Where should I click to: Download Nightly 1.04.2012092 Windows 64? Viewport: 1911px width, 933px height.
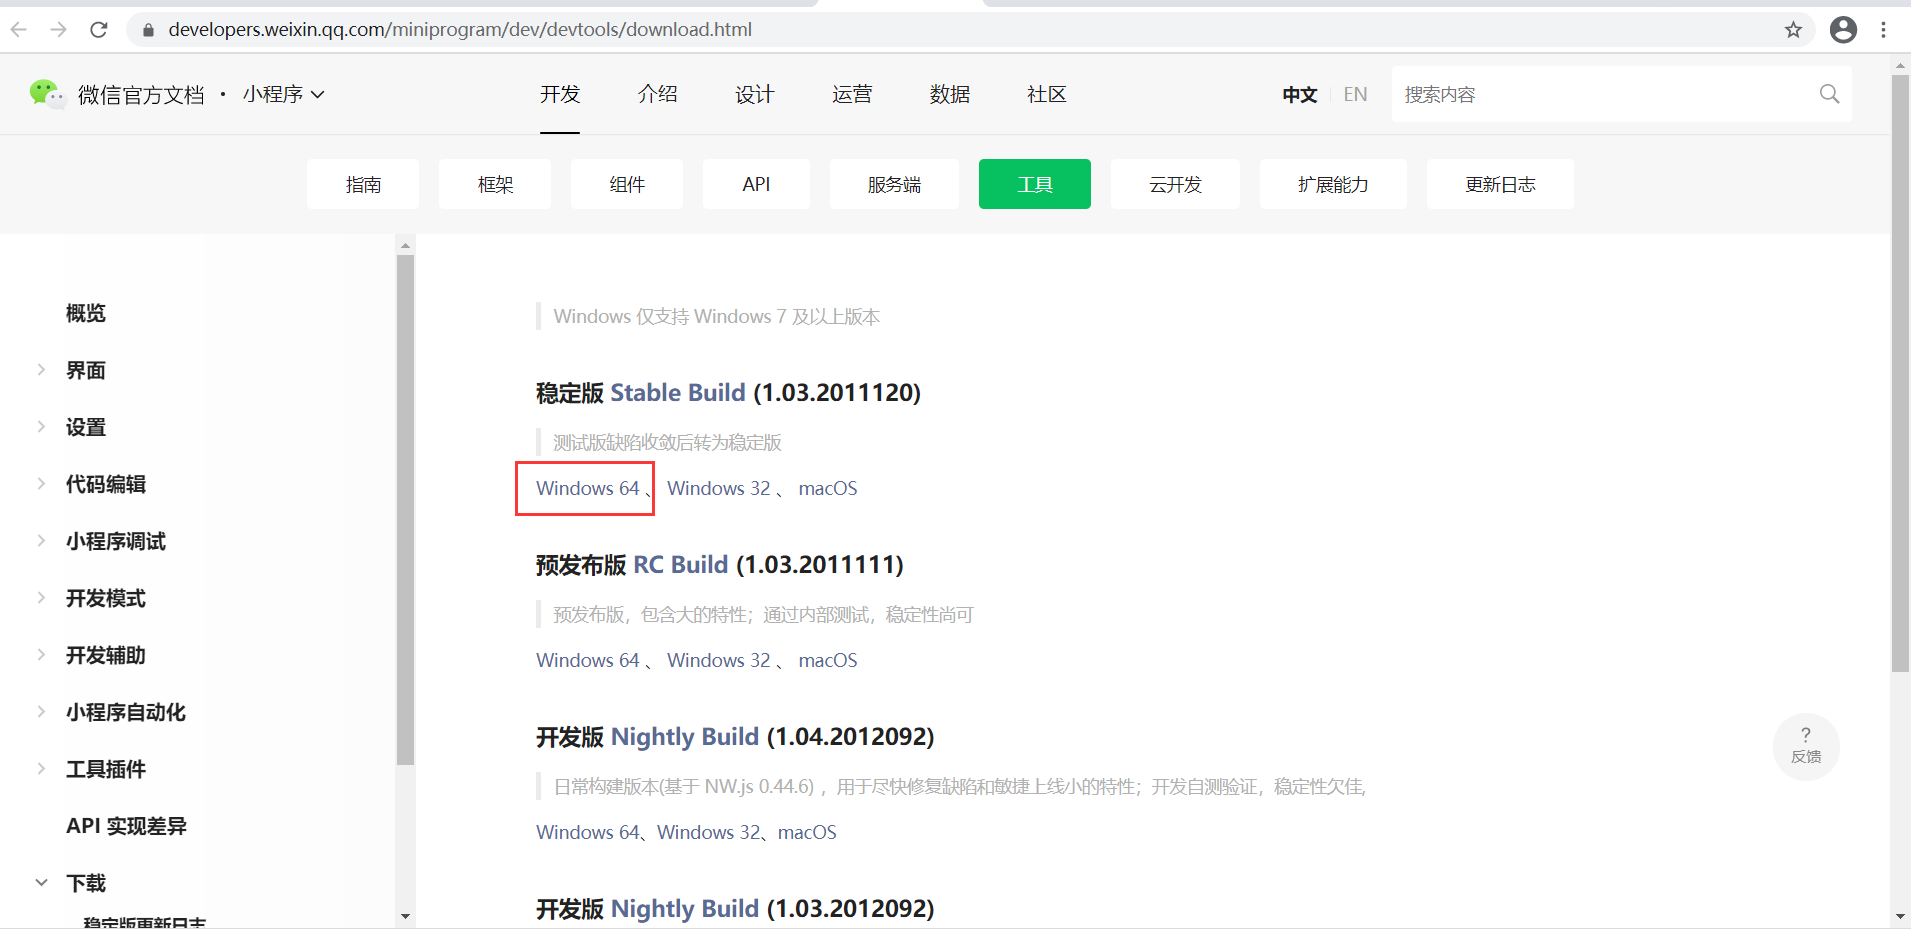(x=587, y=832)
